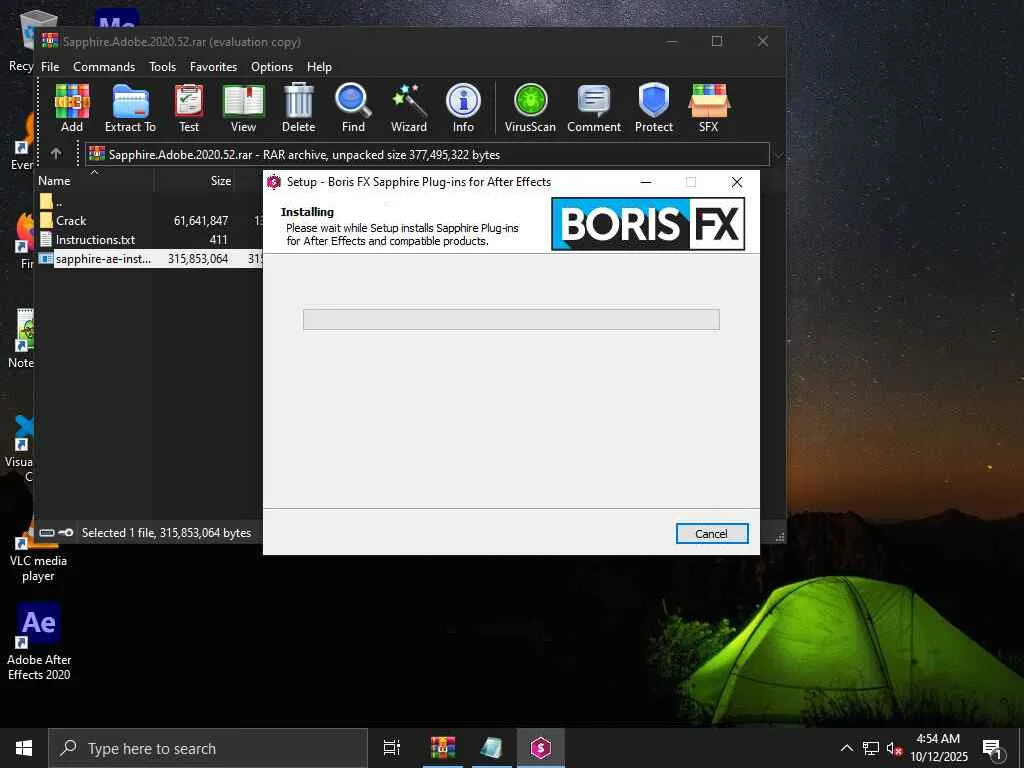
Task: Click the Test archive icon
Action: click(189, 108)
